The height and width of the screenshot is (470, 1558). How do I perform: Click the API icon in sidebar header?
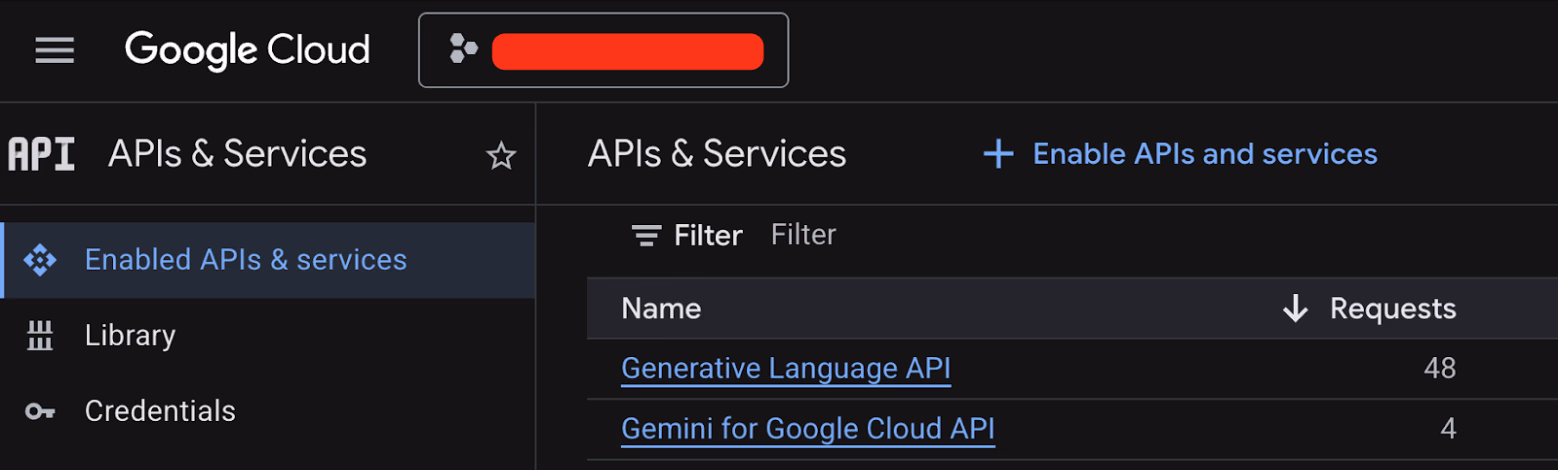click(41, 155)
